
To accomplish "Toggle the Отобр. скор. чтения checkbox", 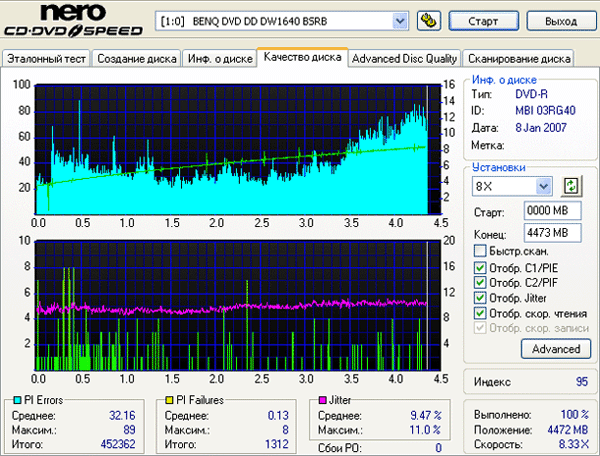I will (x=481, y=313).
